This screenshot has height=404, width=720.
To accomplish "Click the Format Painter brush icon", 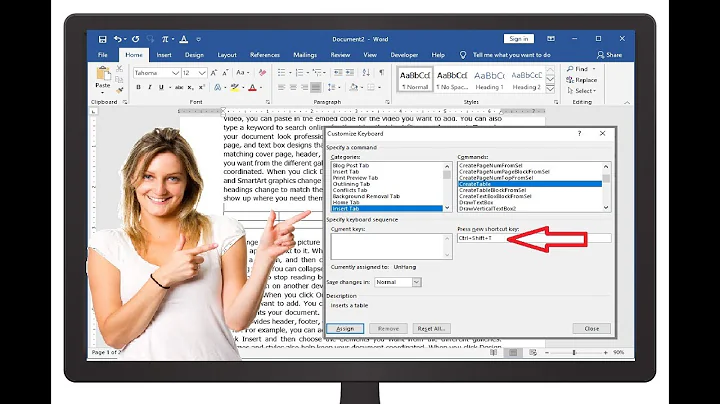I will pos(119,90).
